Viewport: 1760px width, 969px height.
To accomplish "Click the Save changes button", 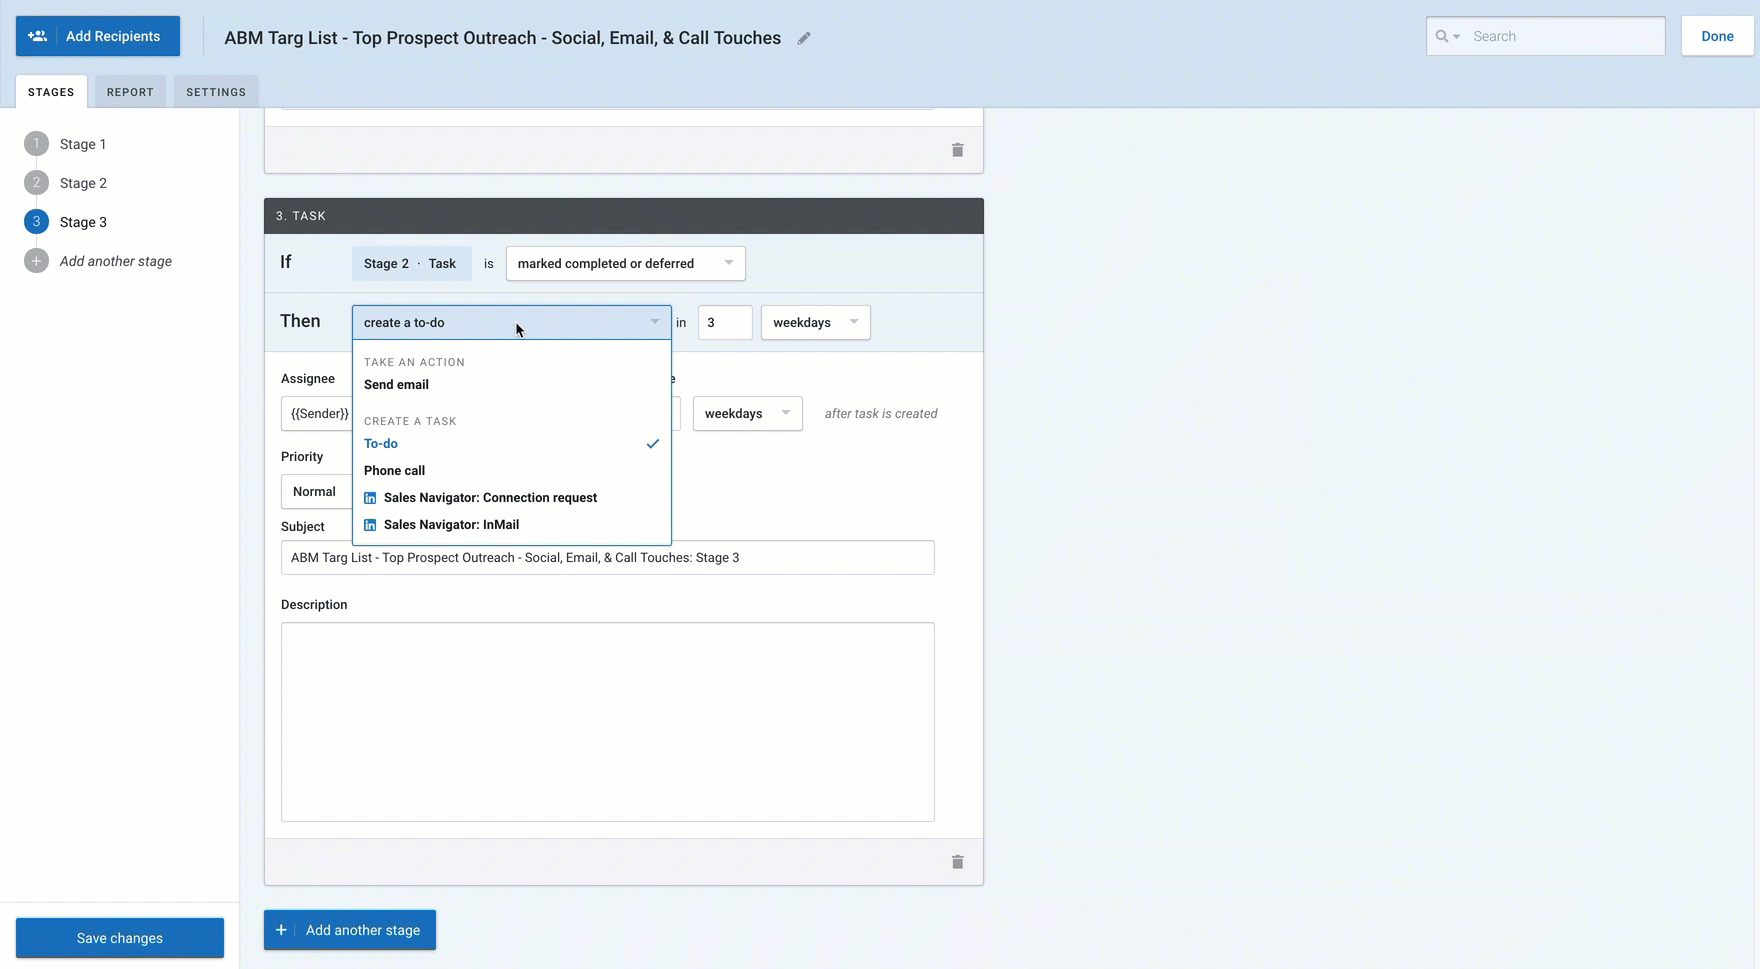I will point(120,938).
